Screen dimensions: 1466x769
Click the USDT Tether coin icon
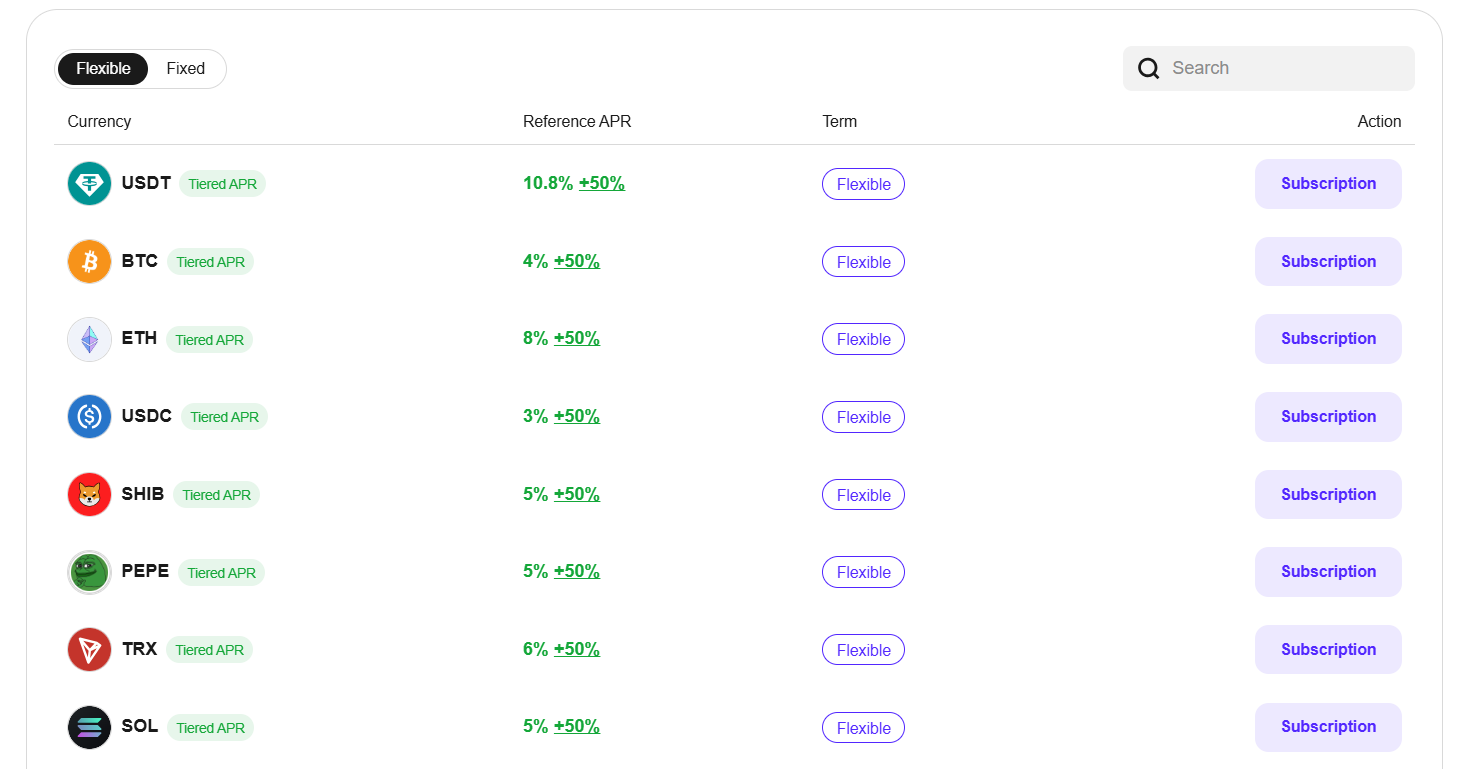[x=89, y=184]
